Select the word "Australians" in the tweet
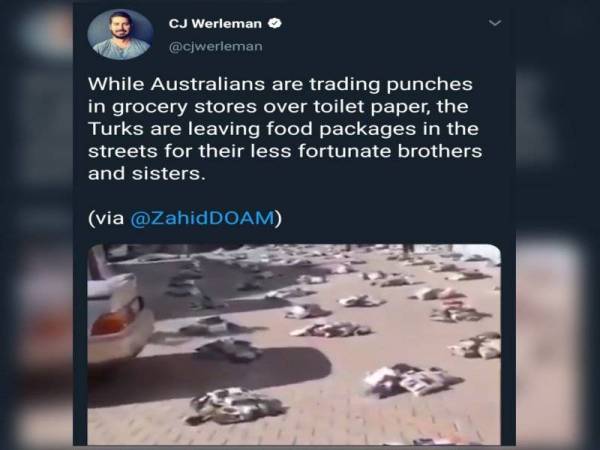Image resolution: width=600 pixels, height=450 pixels. (208, 84)
